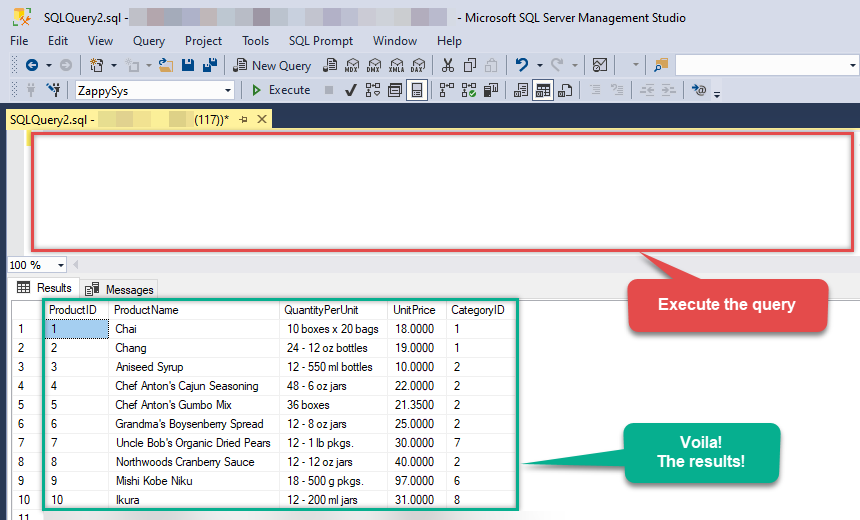Switch to the Messages tab
The image size is (860, 520).
click(x=120, y=289)
